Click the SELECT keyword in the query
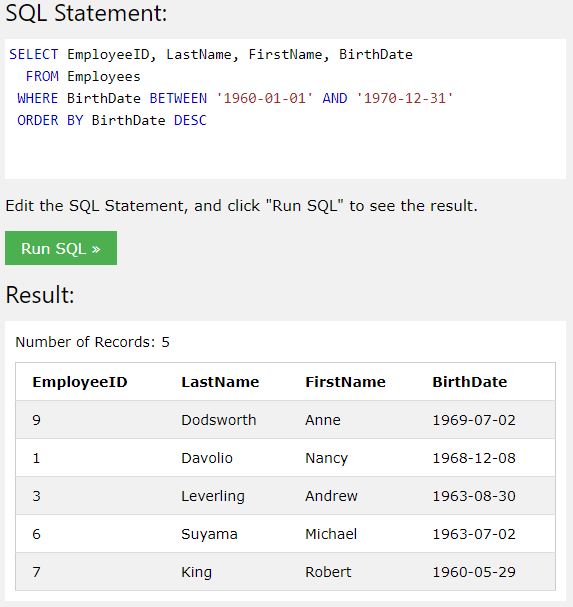This screenshot has width=573, height=607. point(34,54)
